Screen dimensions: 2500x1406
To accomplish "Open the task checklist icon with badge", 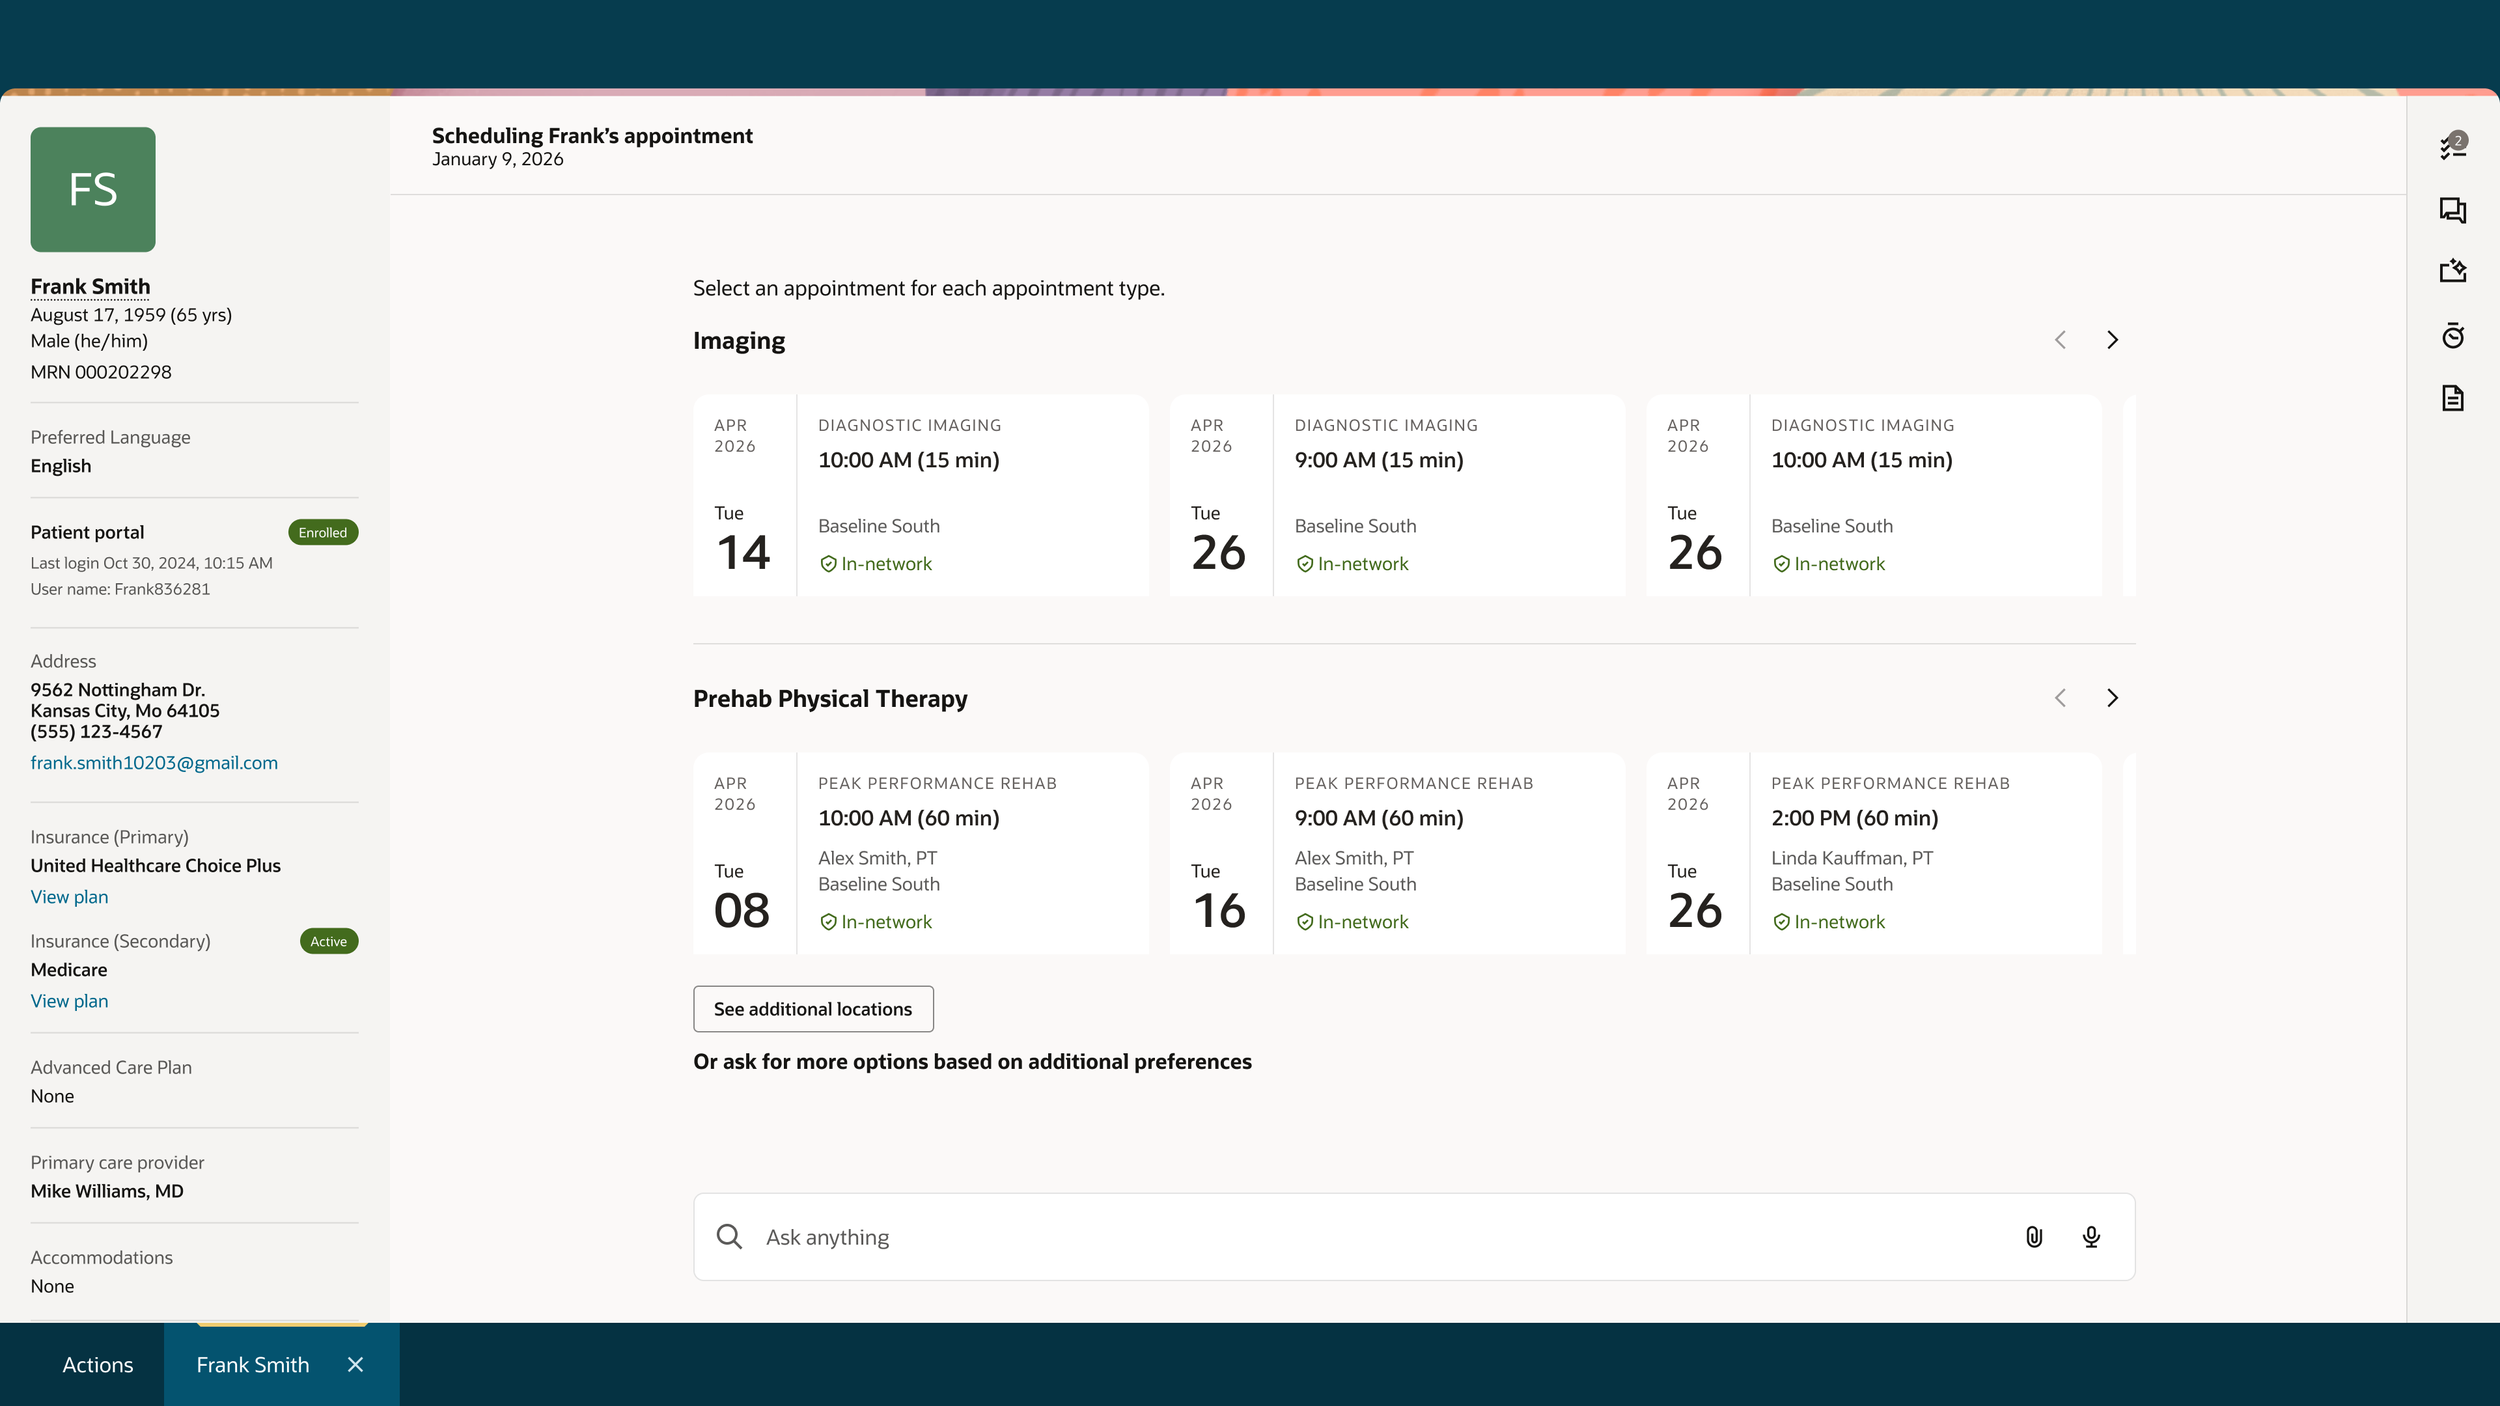I will pos(2453,146).
